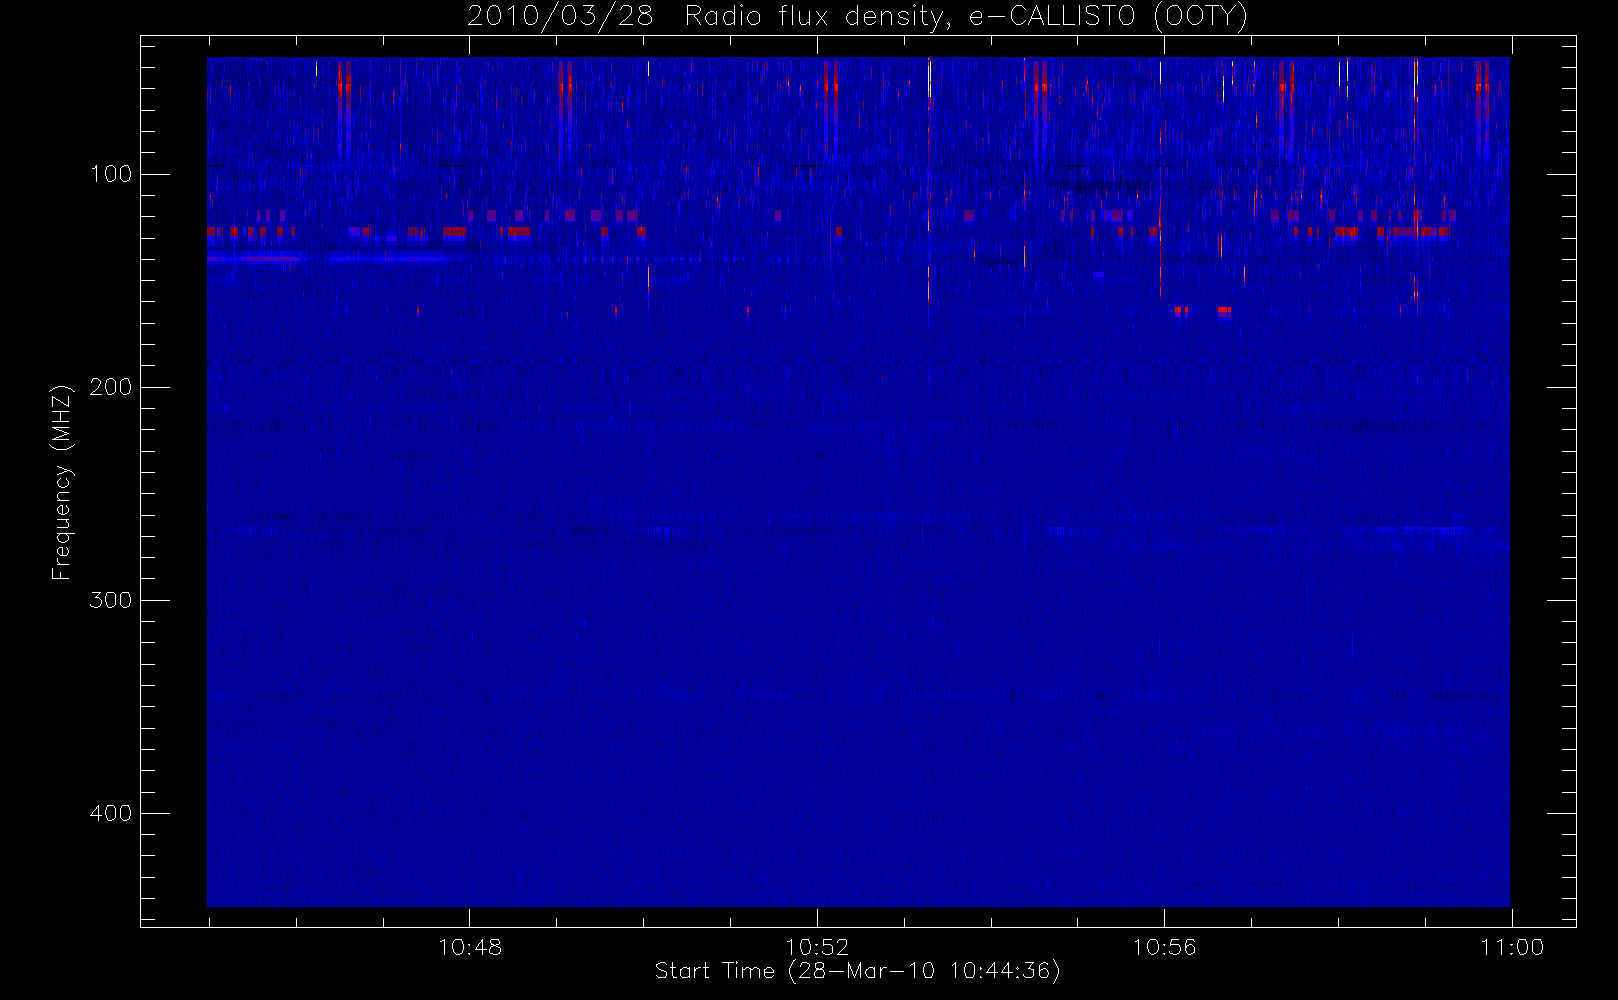Click the 10:56 time tick label

tap(1164, 947)
